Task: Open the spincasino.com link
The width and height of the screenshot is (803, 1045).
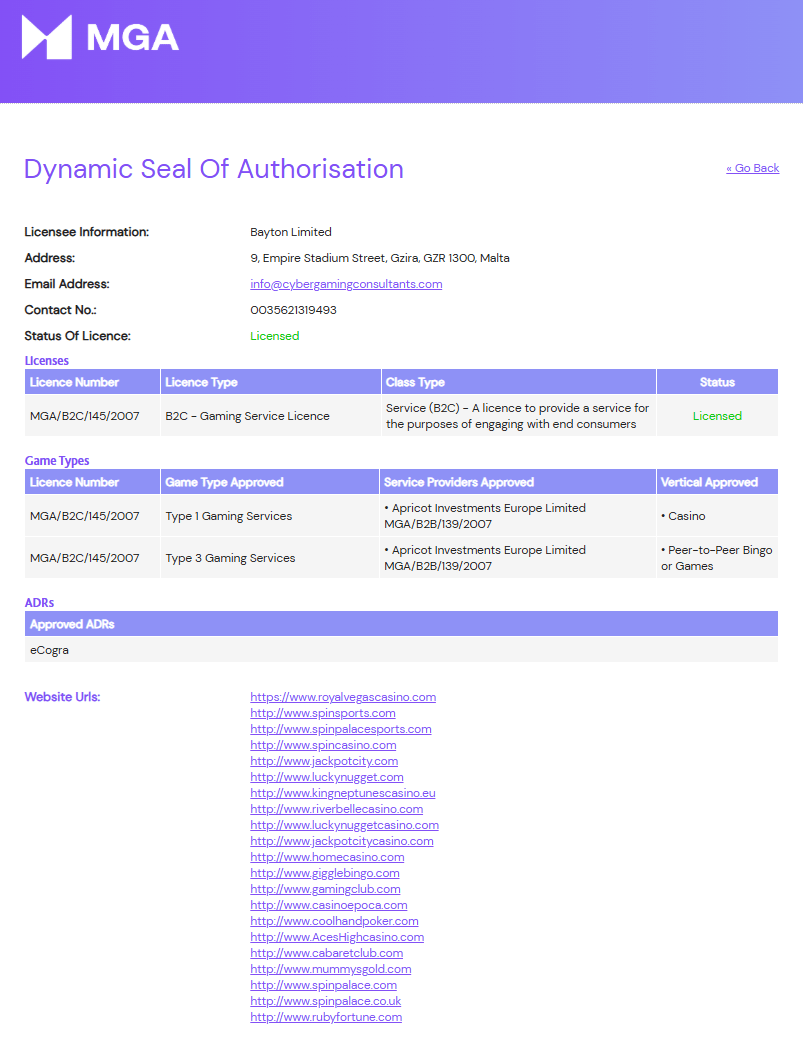Action: coord(323,745)
